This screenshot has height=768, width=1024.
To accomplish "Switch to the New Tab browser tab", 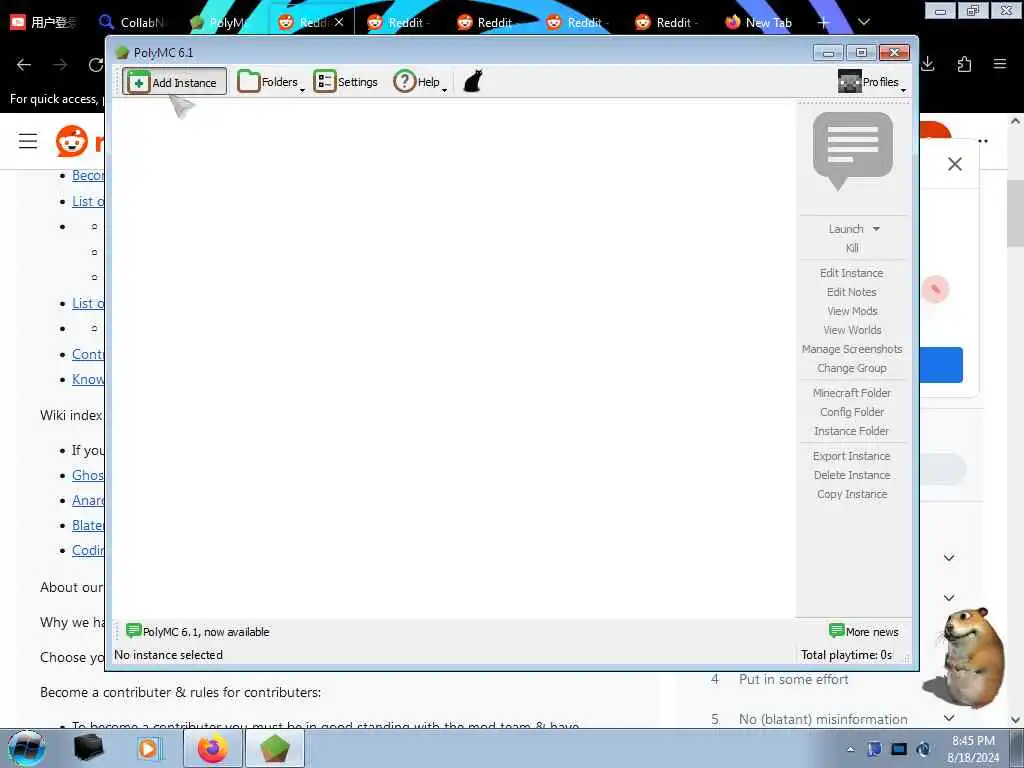I will (759, 22).
